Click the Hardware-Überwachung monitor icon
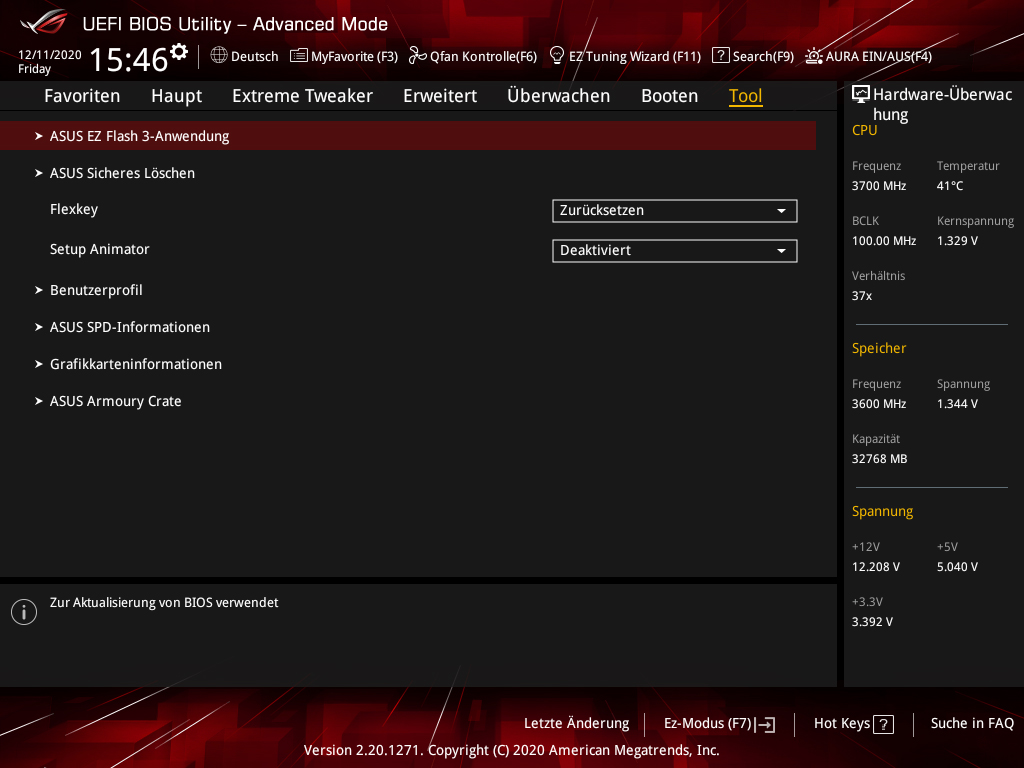 [861, 94]
